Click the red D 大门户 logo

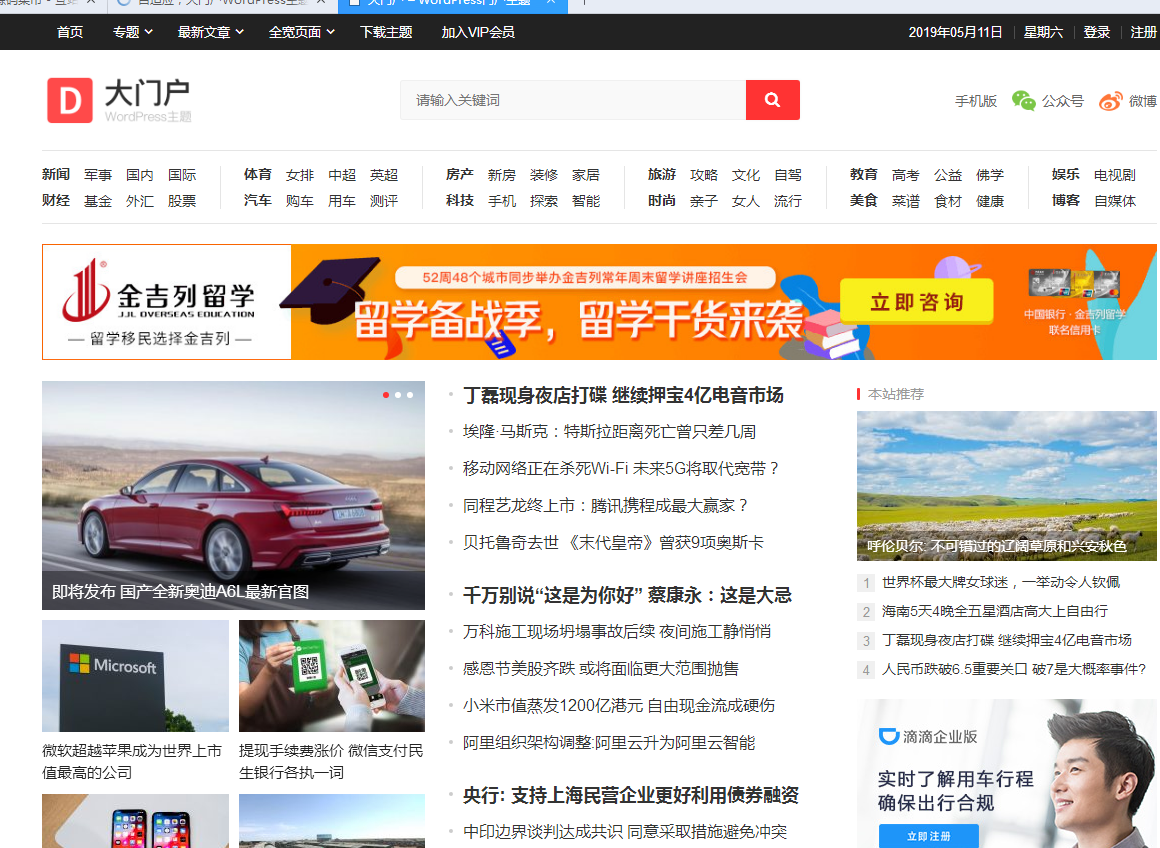point(70,101)
